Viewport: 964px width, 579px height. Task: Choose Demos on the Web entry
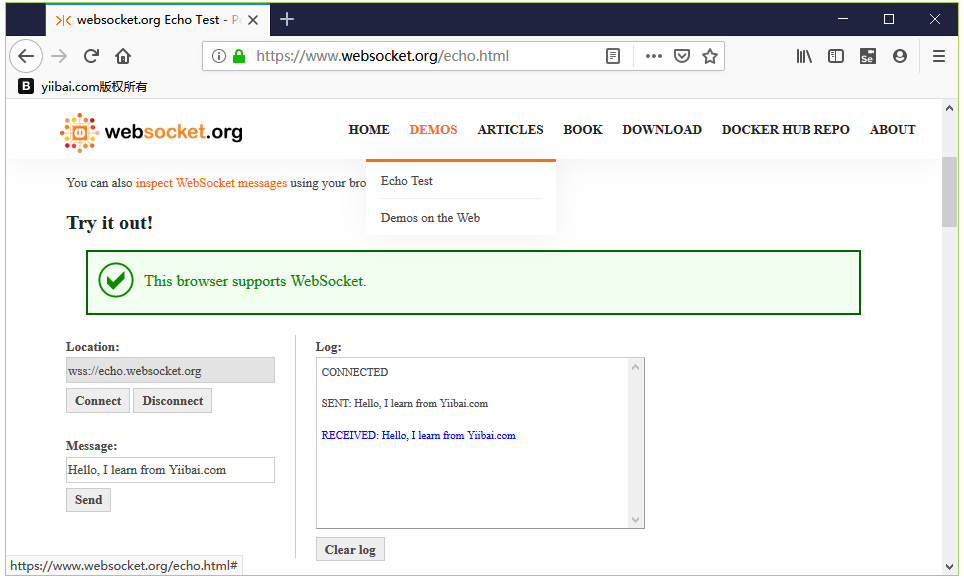430,218
